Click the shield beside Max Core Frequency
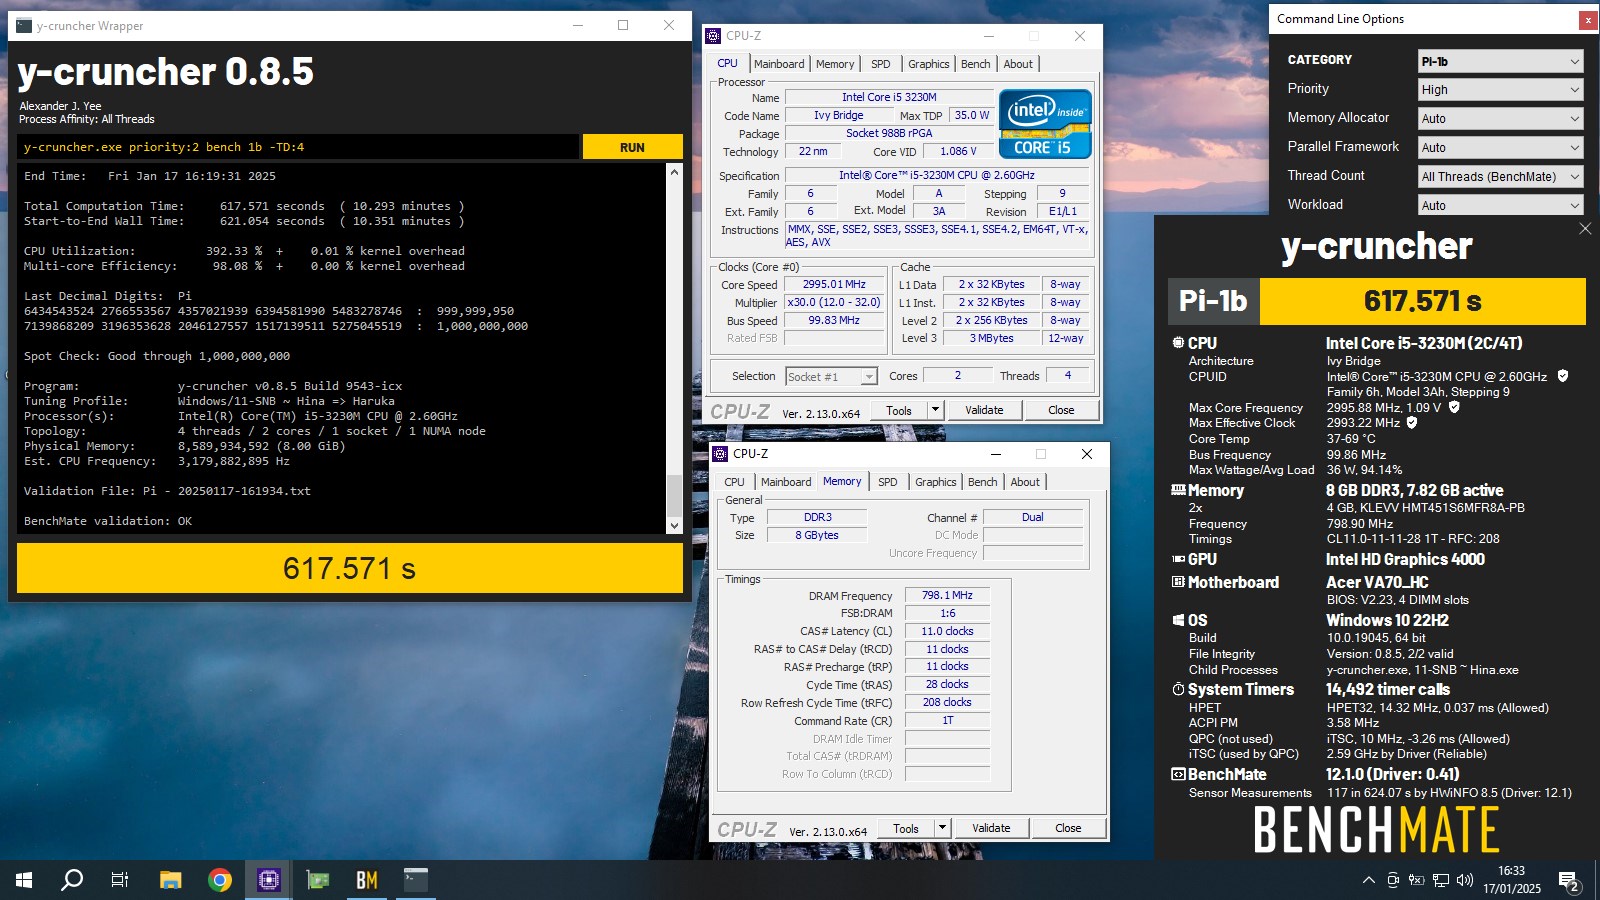1600x900 pixels. pyautogui.click(x=1454, y=407)
